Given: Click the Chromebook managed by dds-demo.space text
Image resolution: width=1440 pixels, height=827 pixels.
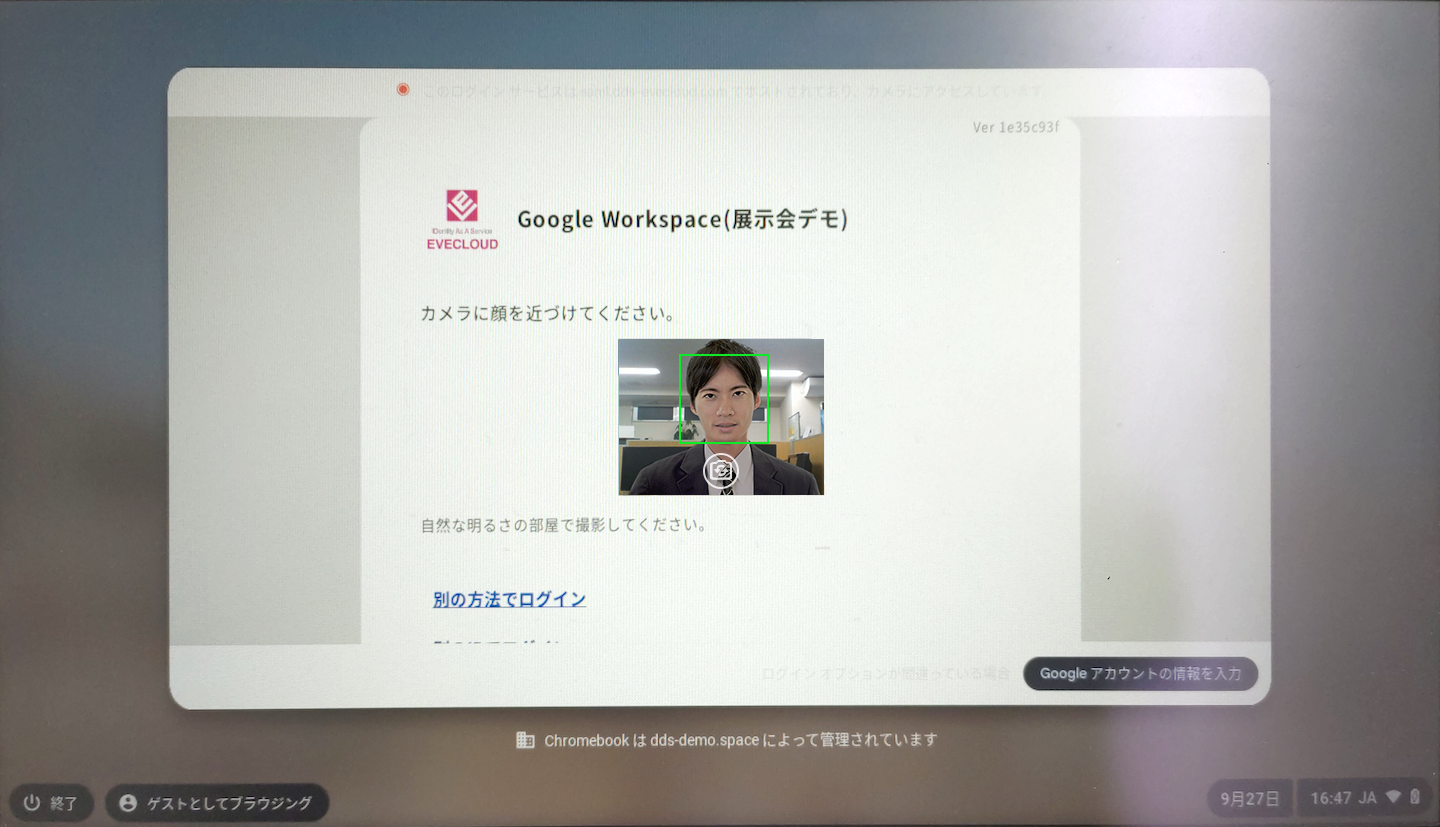Looking at the screenshot, I should click(x=740, y=740).
